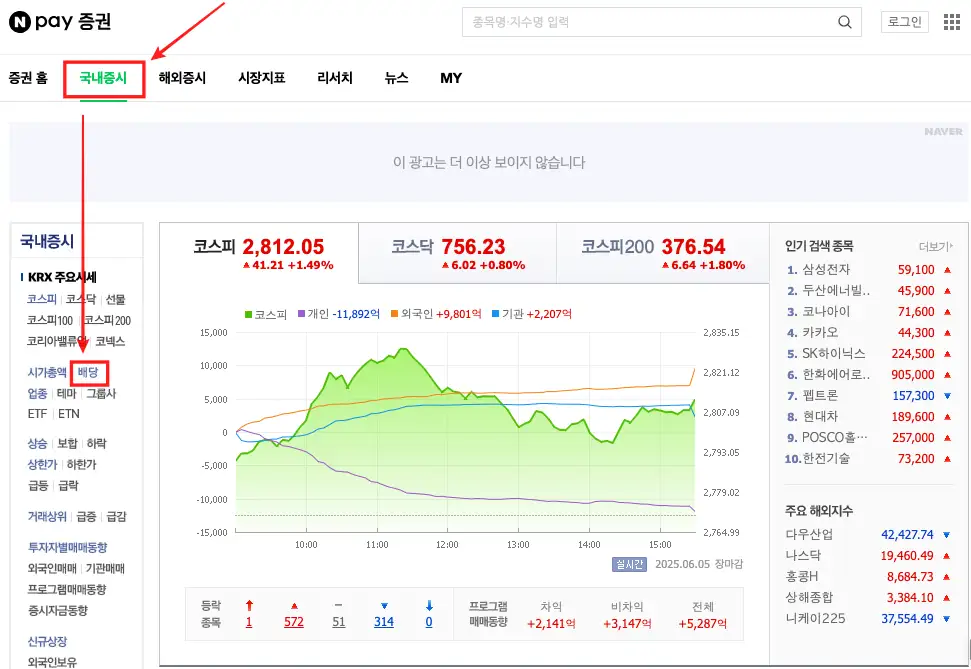Image resolution: width=971 pixels, height=669 pixels.
Task: Open the 국내증시 tab
Action: point(103,78)
